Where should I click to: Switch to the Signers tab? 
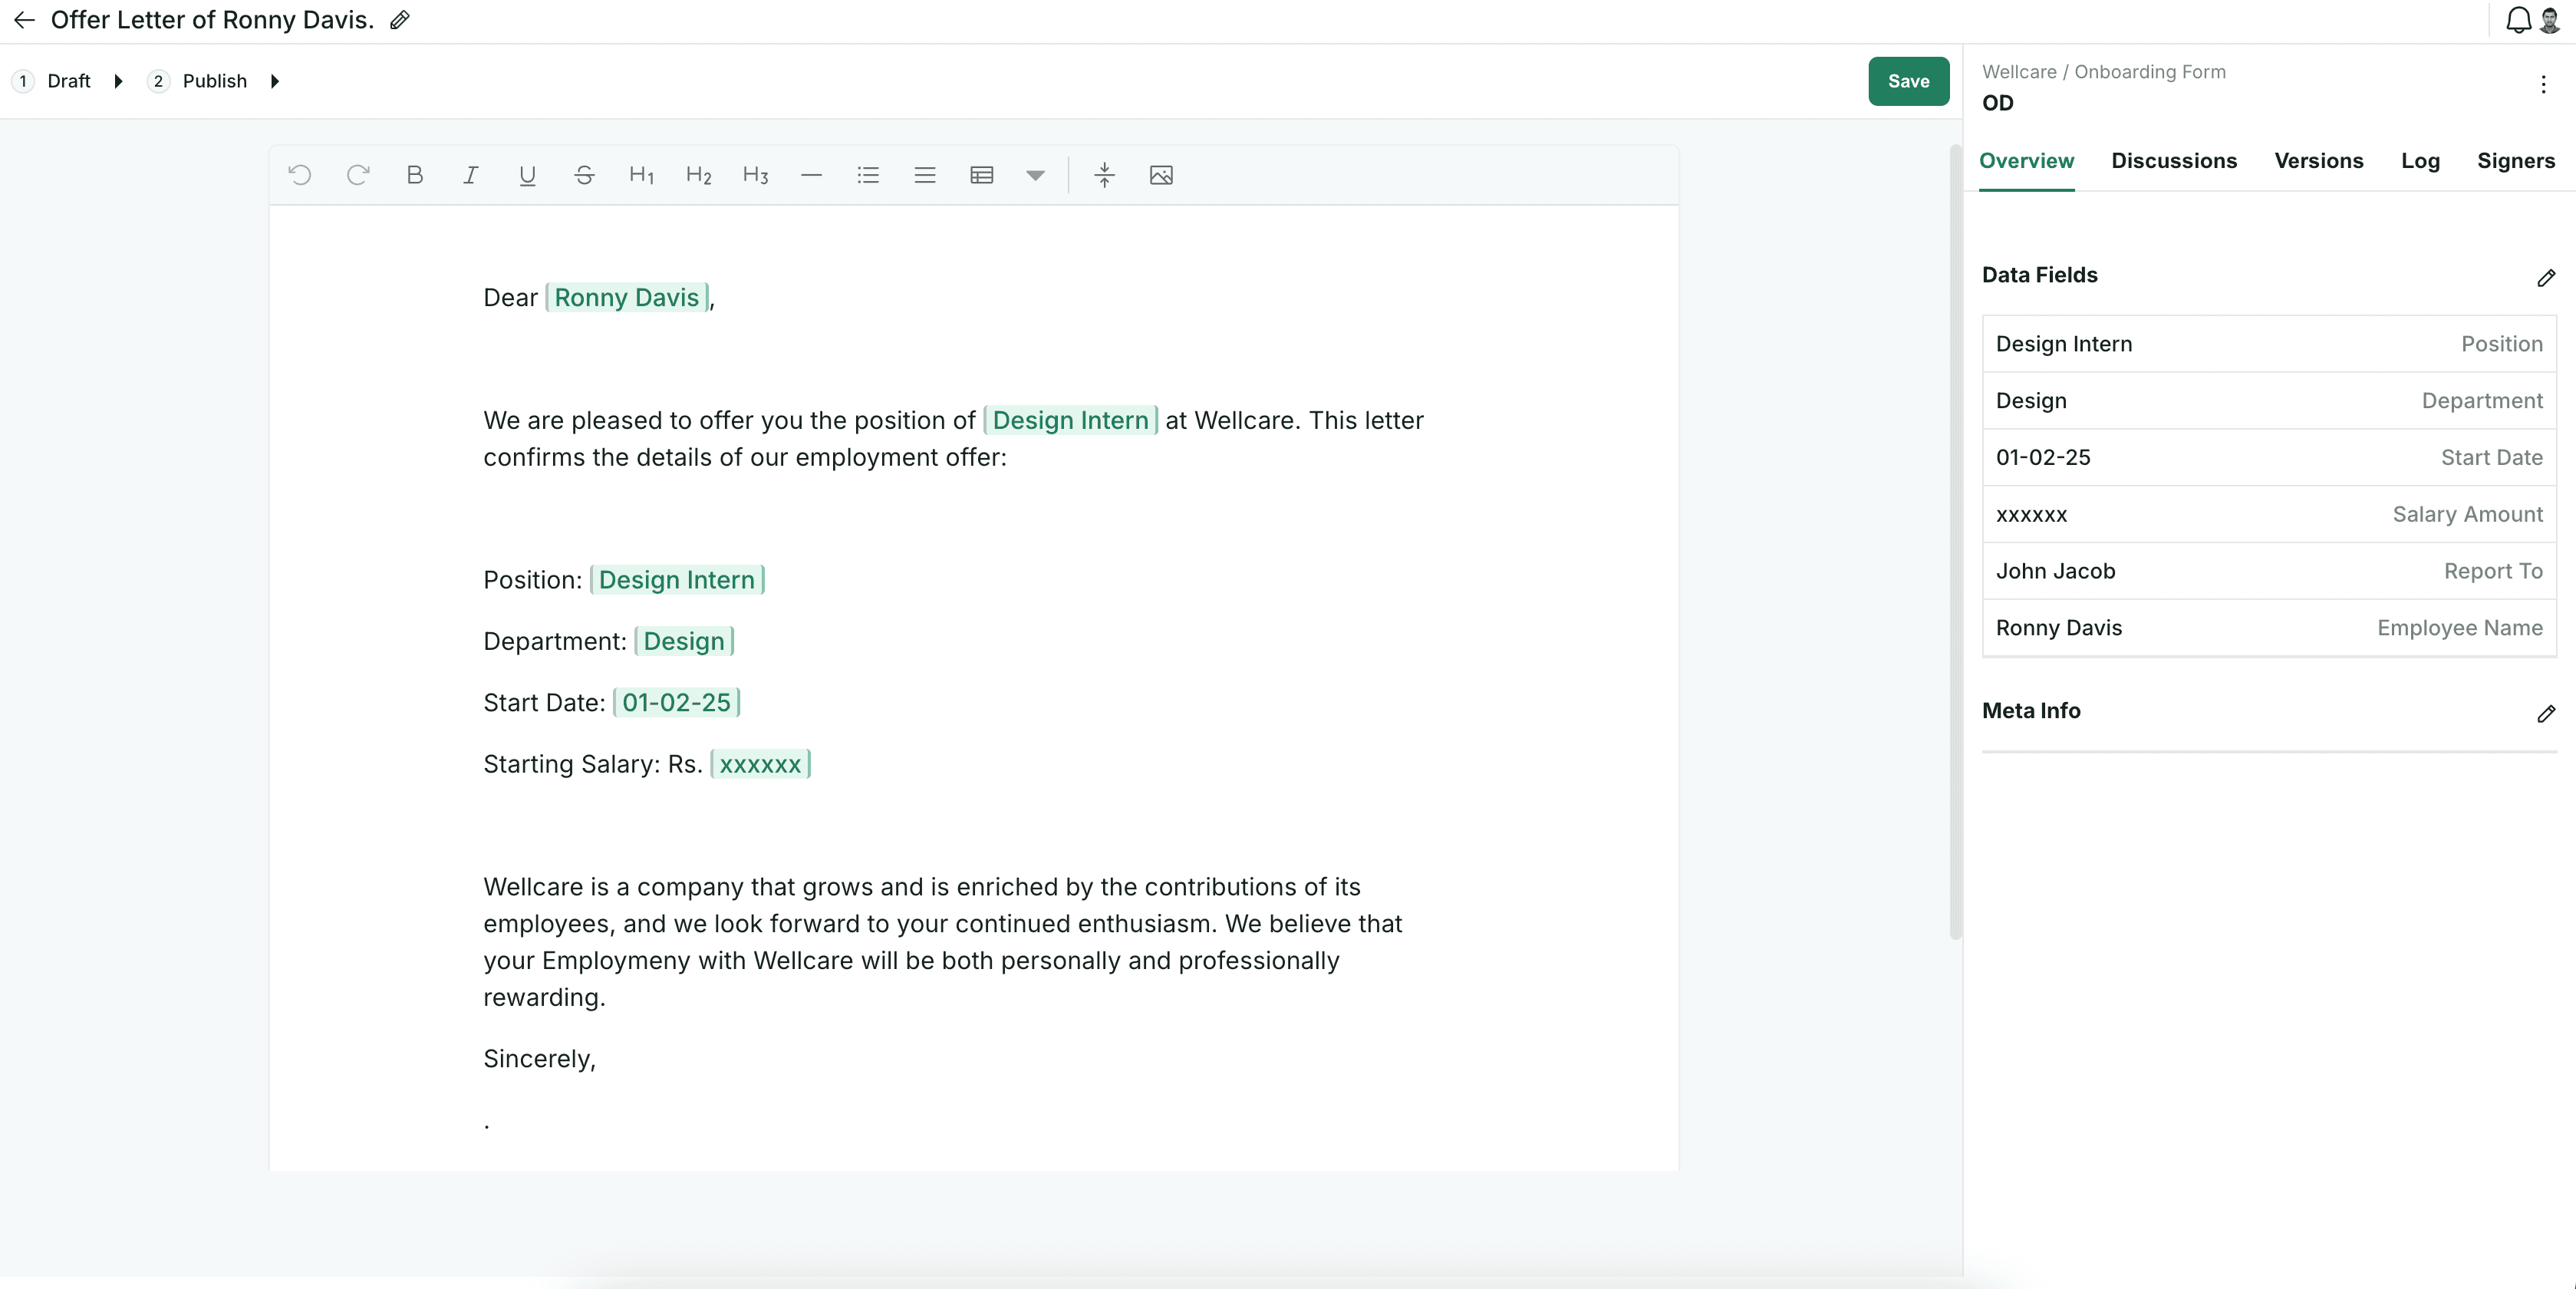coord(2515,161)
